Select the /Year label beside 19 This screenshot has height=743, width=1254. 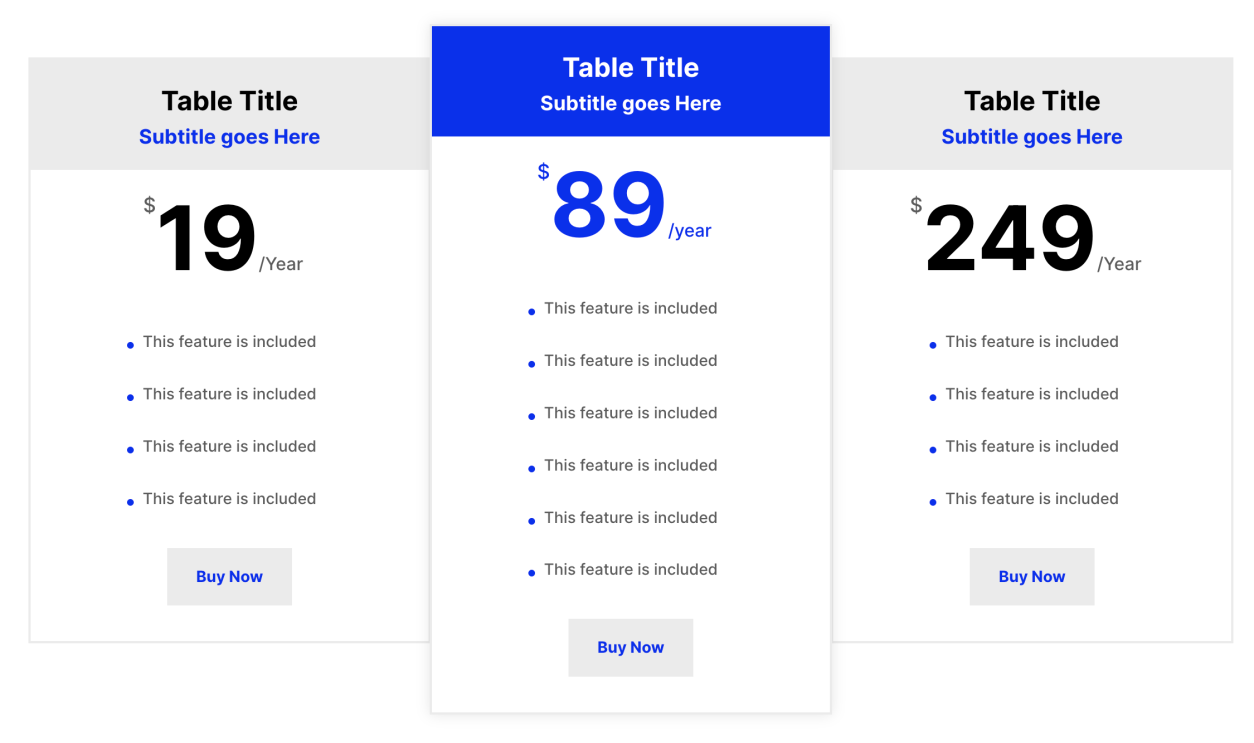point(281,264)
